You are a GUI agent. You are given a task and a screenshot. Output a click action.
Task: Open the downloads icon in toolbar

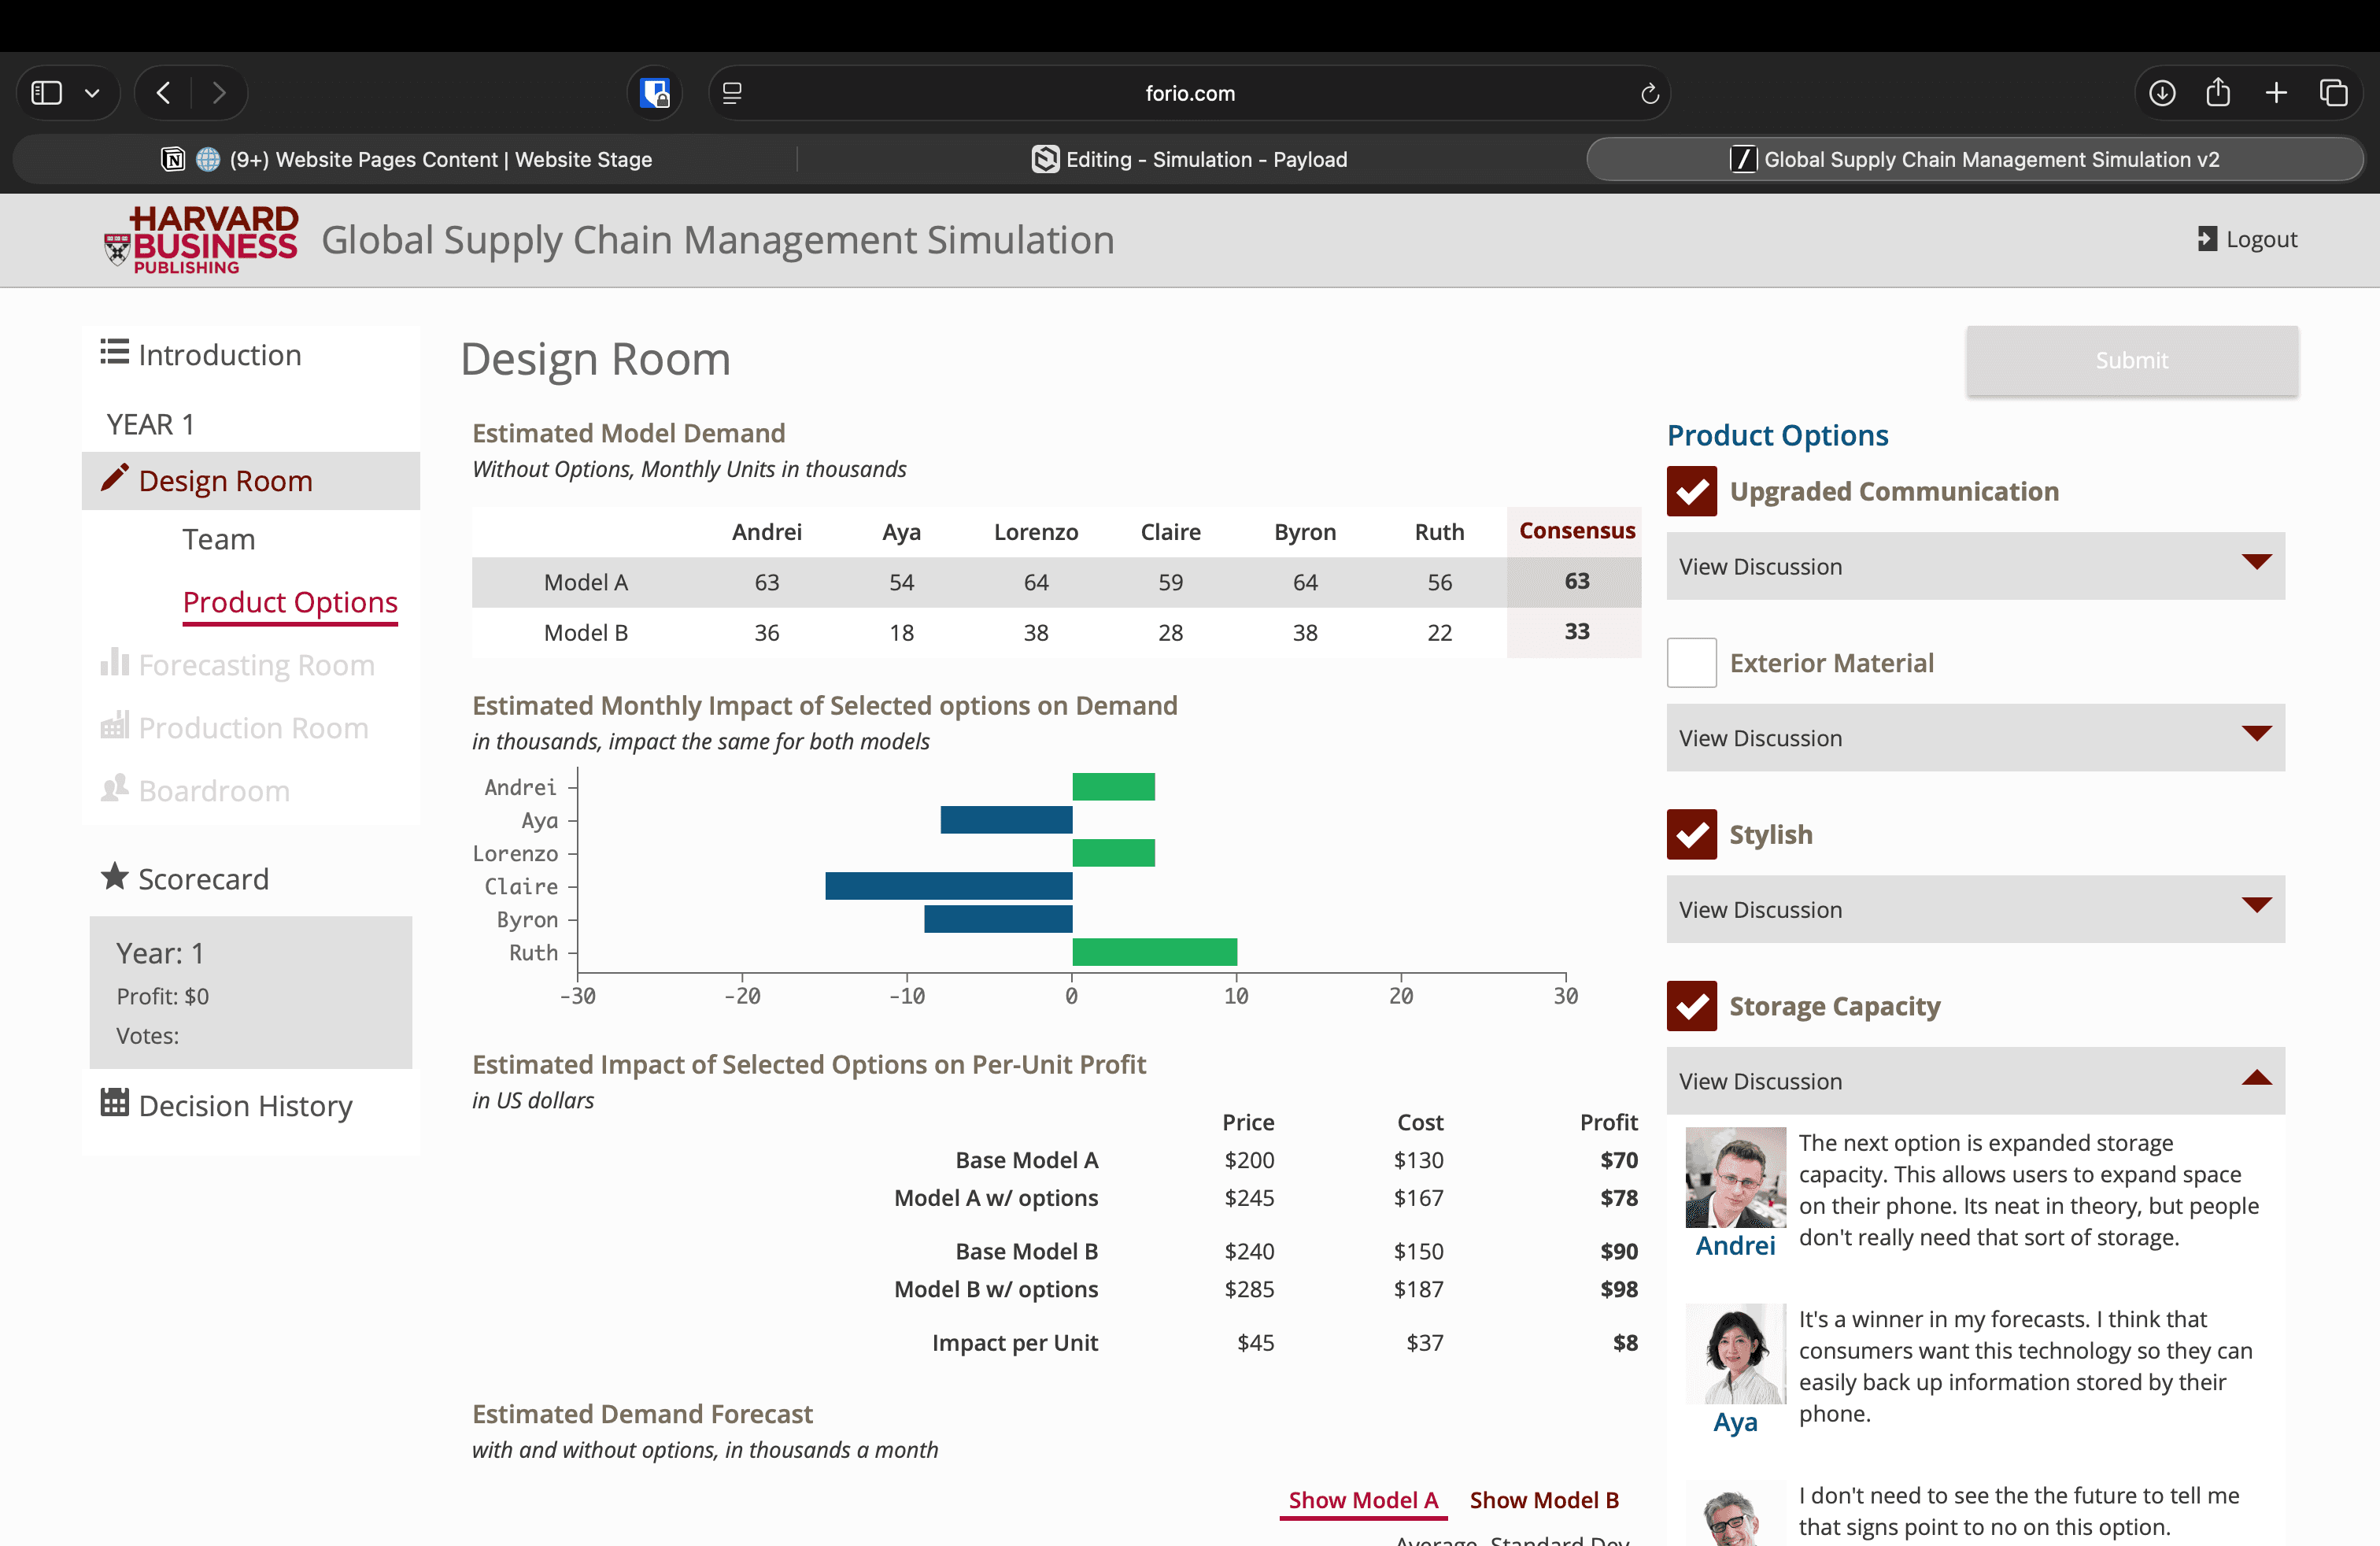(2162, 93)
